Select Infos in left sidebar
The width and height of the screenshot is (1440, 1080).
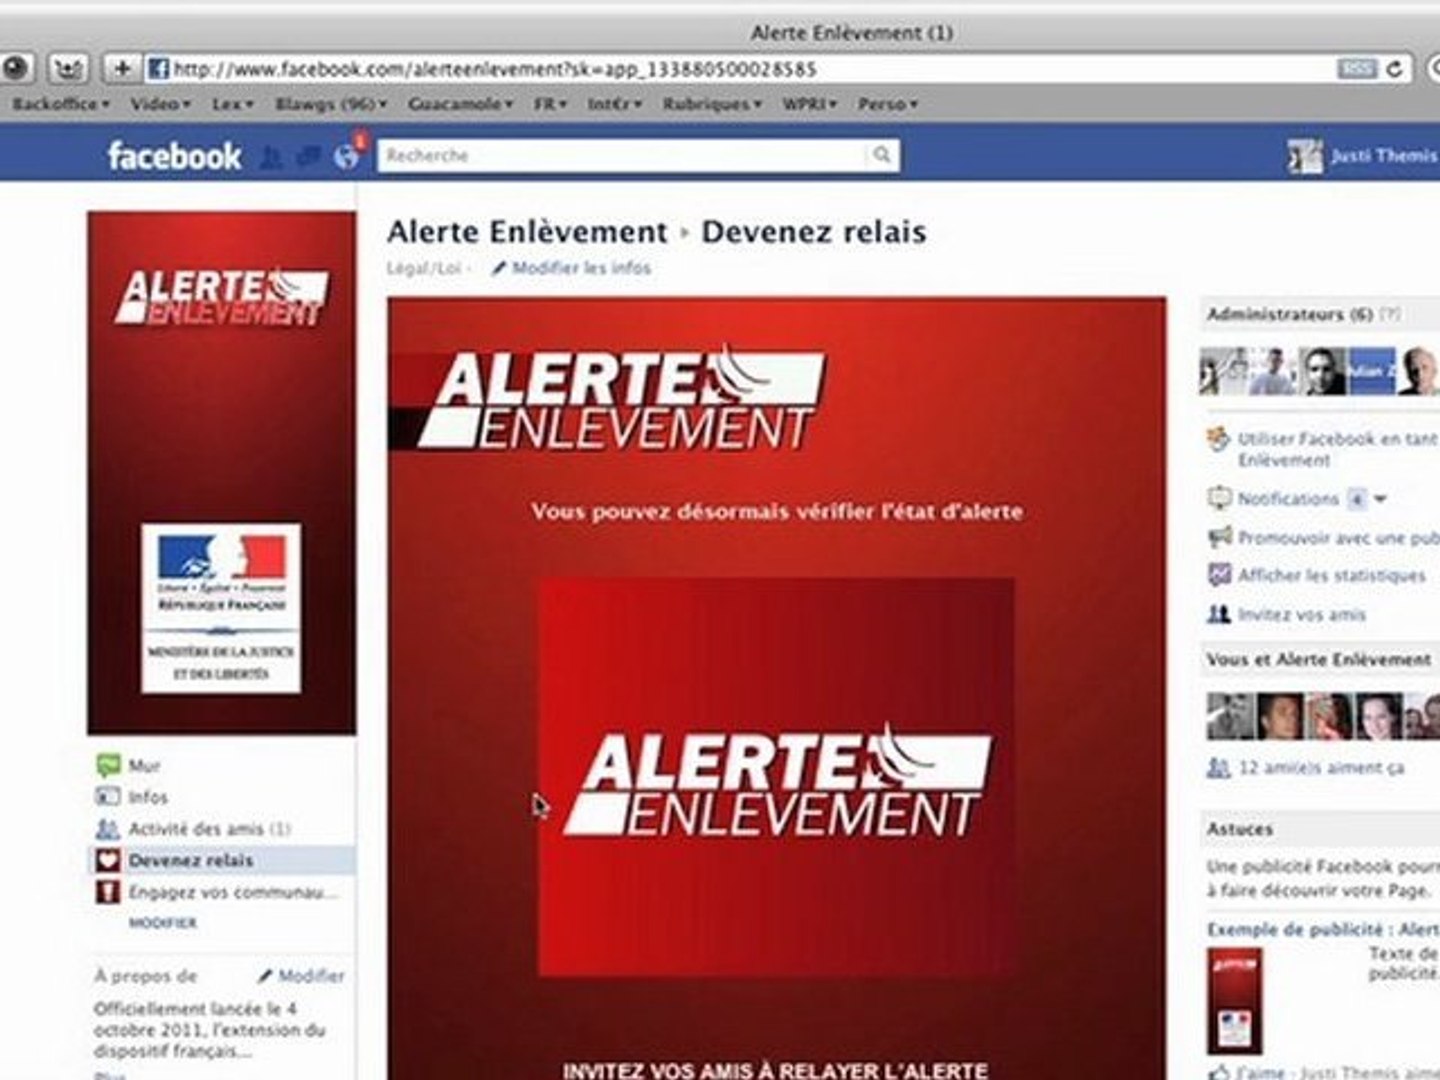tap(148, 797)
